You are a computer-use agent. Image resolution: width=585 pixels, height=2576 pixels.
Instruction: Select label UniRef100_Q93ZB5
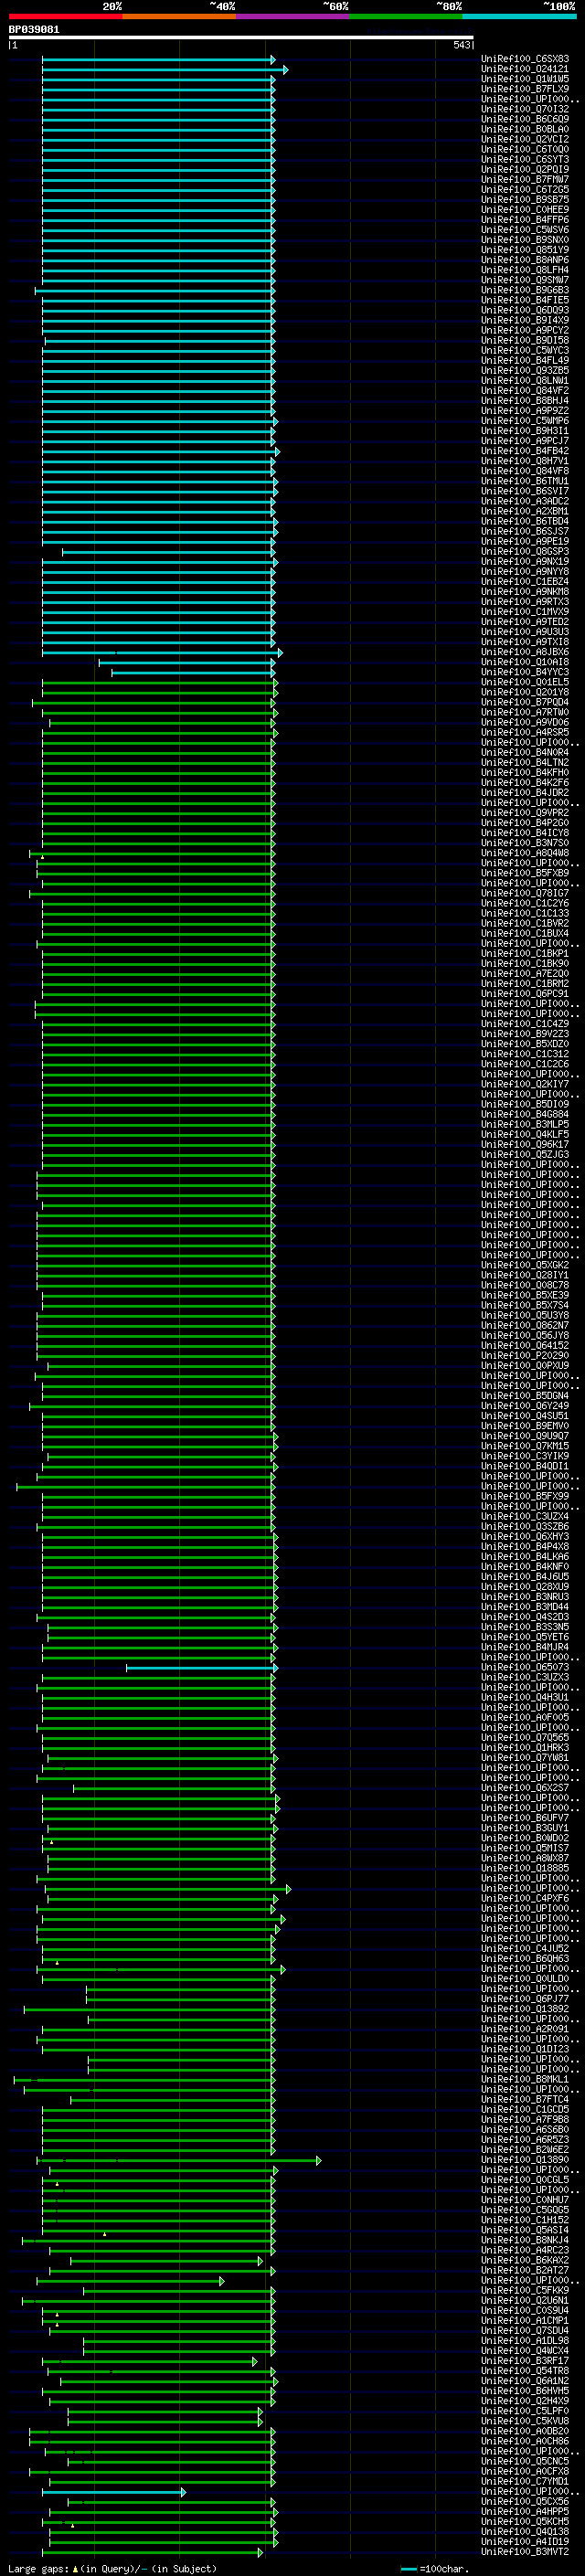(525, 371)
